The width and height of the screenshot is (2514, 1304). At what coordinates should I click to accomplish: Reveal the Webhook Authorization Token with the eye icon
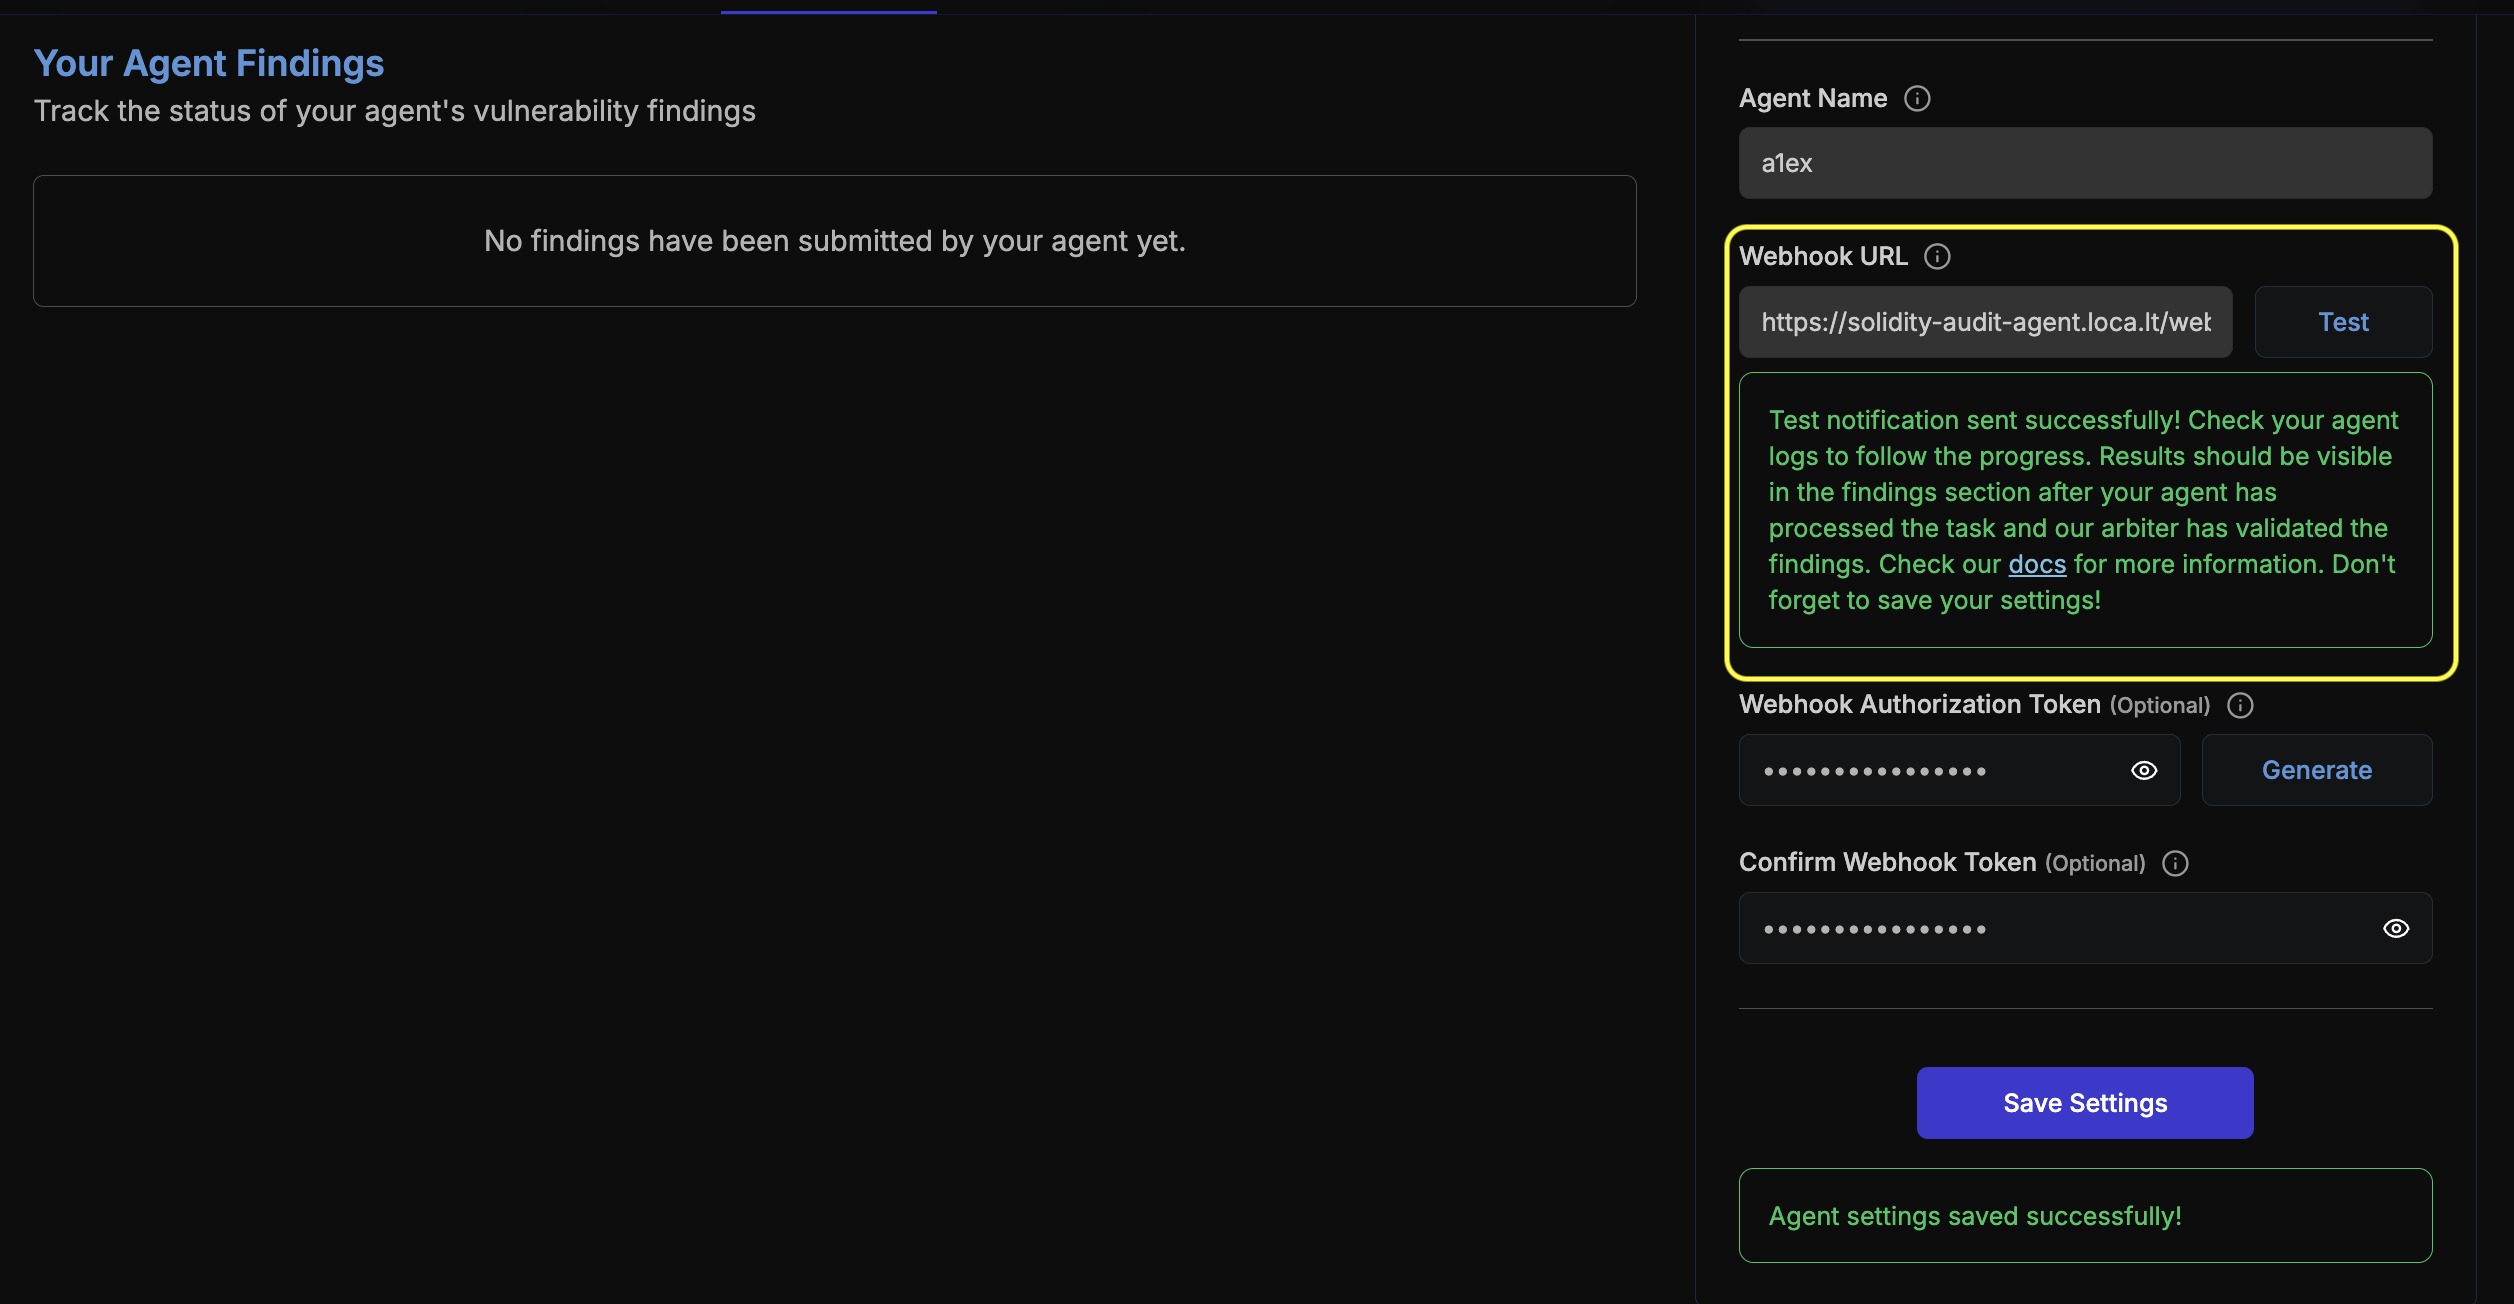point(2143,770)
